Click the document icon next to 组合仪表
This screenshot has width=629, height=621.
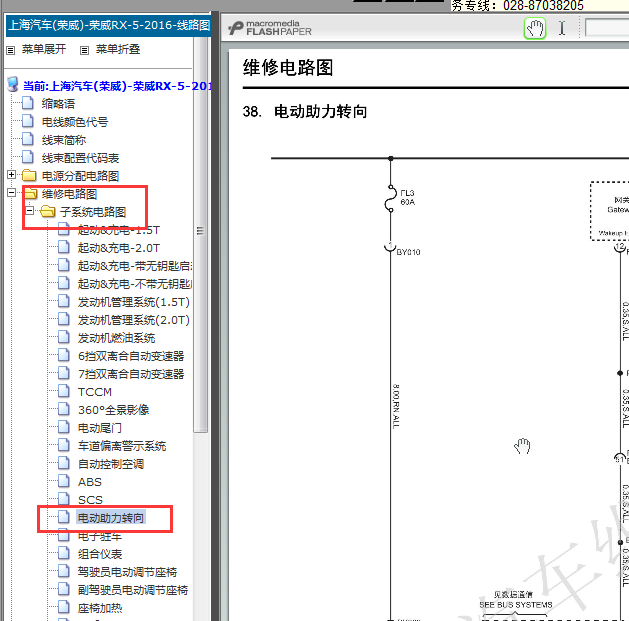tap(64, 553)
